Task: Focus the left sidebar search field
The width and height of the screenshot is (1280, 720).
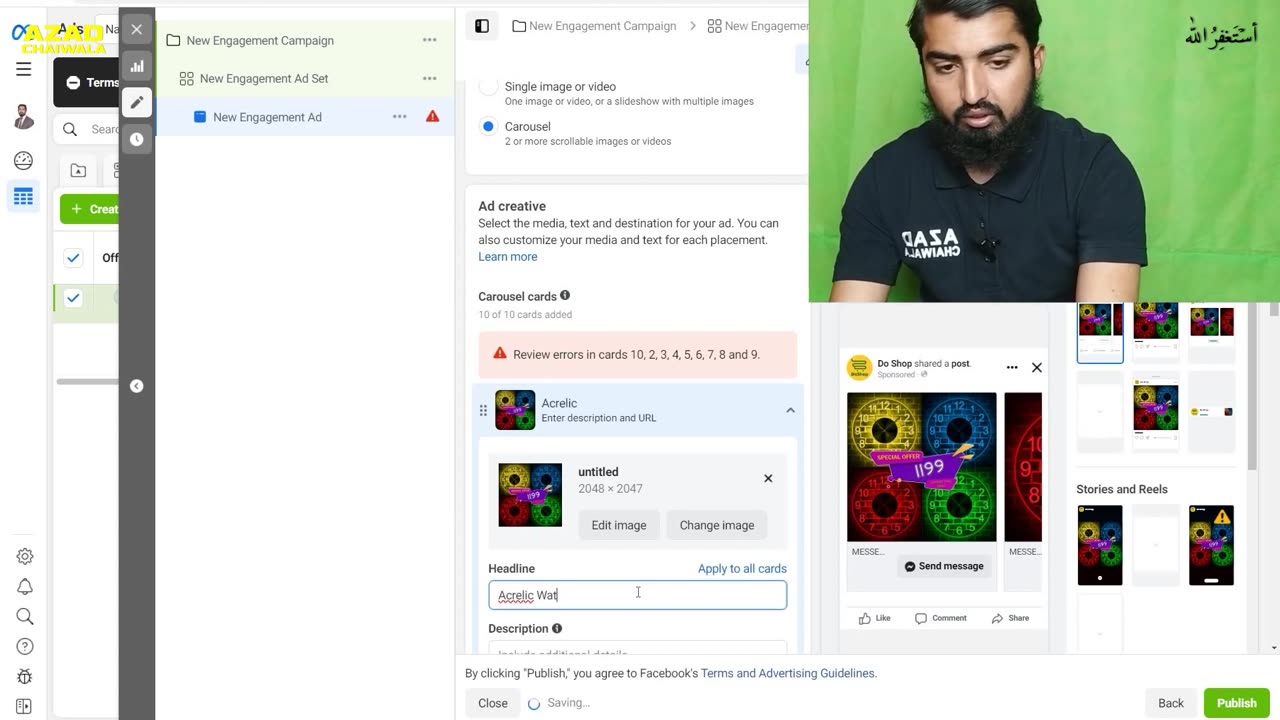Action: (88, 129)
